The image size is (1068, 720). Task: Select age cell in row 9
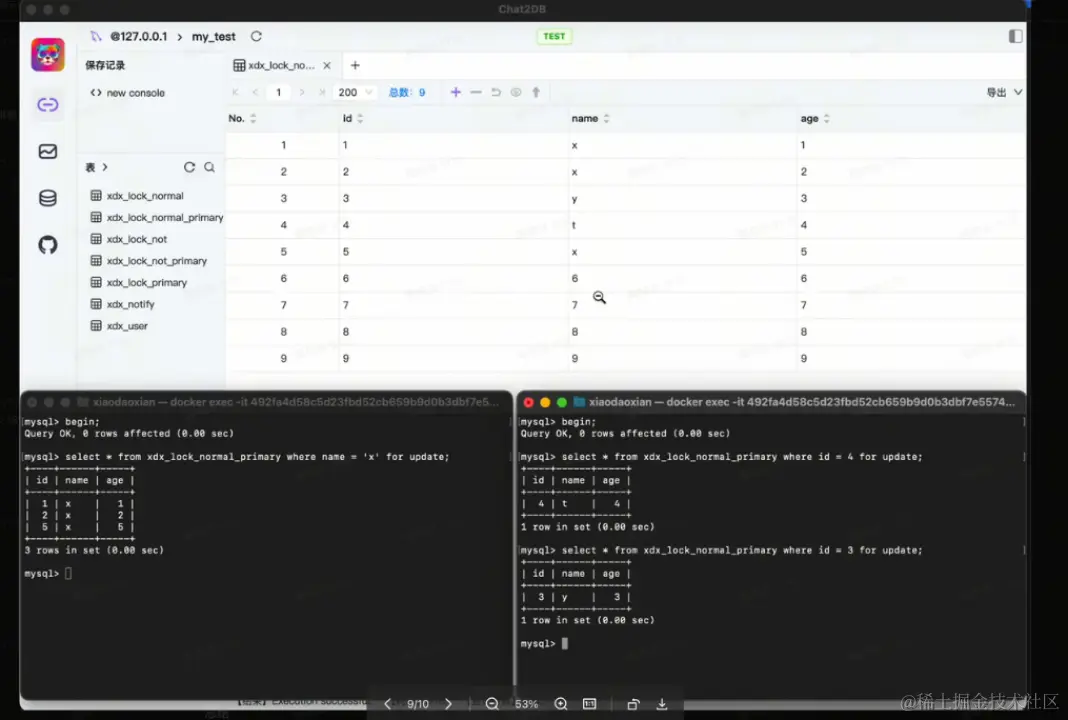[x=911, y=358]
